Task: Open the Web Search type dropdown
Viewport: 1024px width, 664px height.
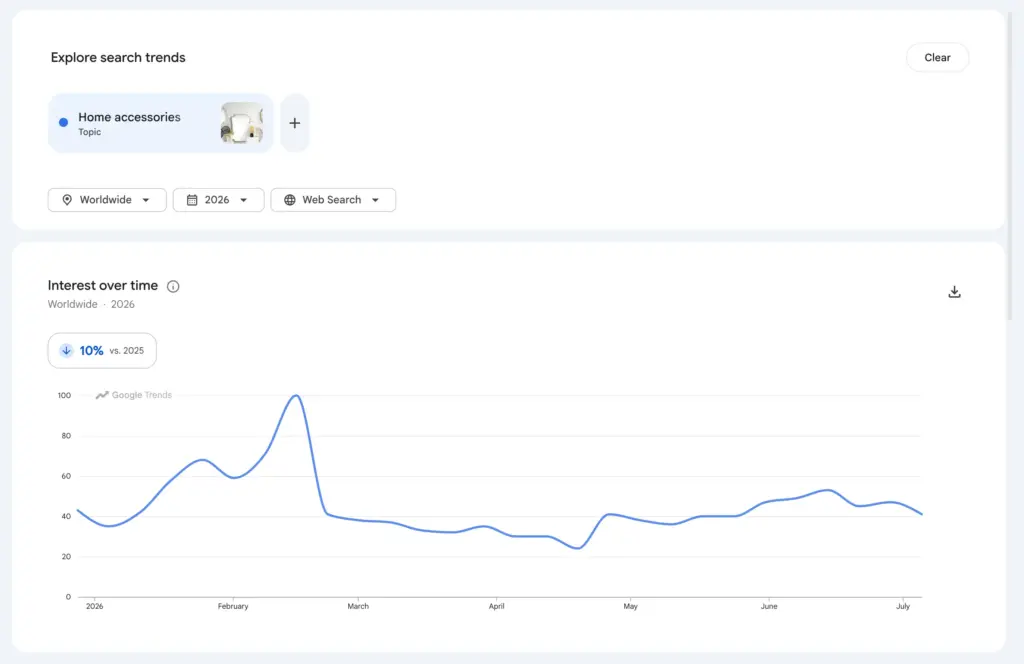Action: pyautogui.click(x=333, y=200)
